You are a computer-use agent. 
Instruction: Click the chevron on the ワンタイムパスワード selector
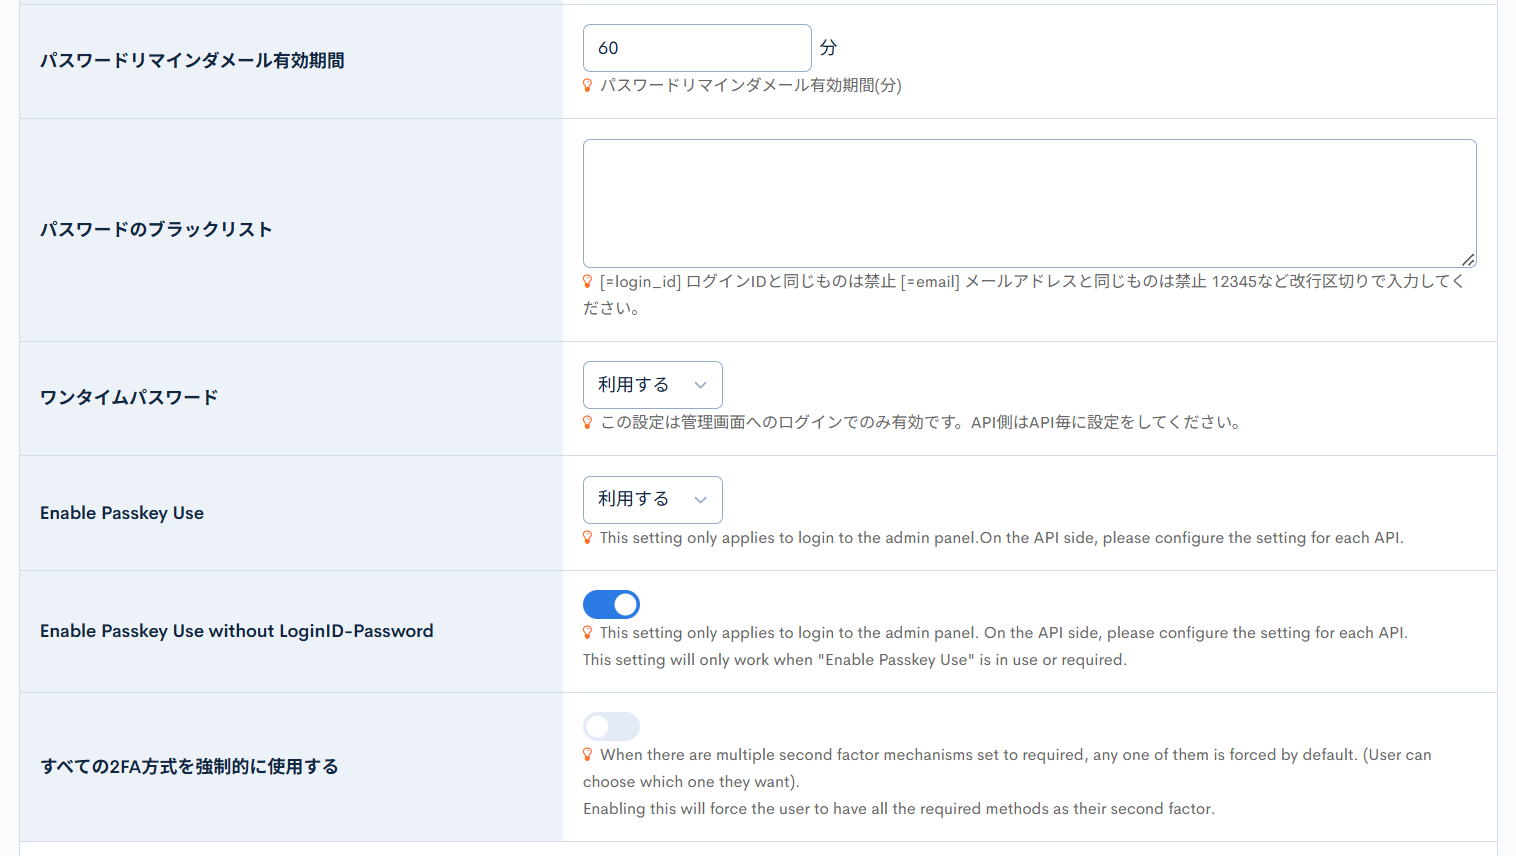[701, 385]
